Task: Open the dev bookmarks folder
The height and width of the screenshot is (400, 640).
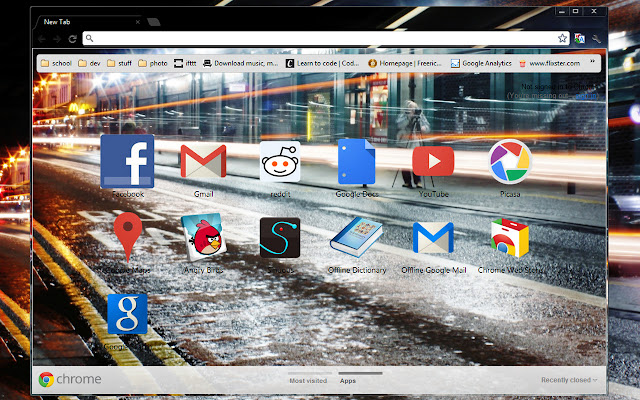Action: (89, 63)
